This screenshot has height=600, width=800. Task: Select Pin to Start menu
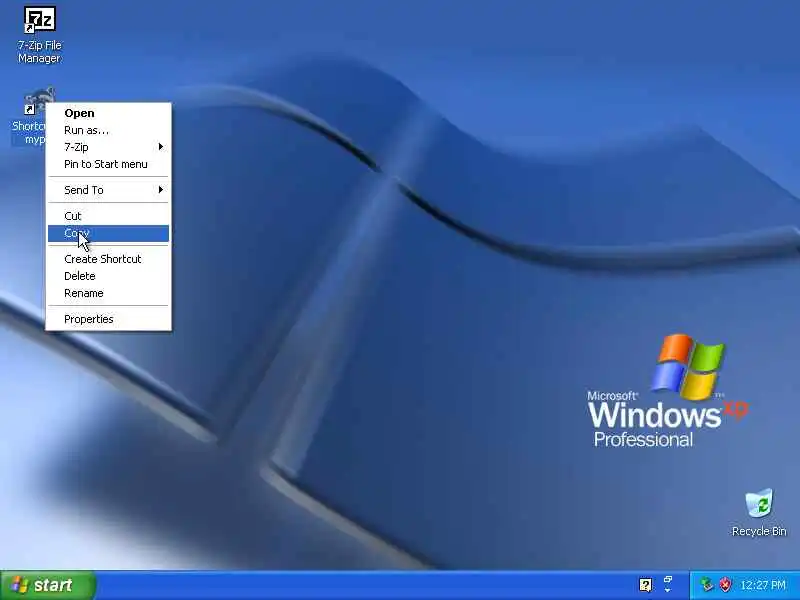point(108,164)
